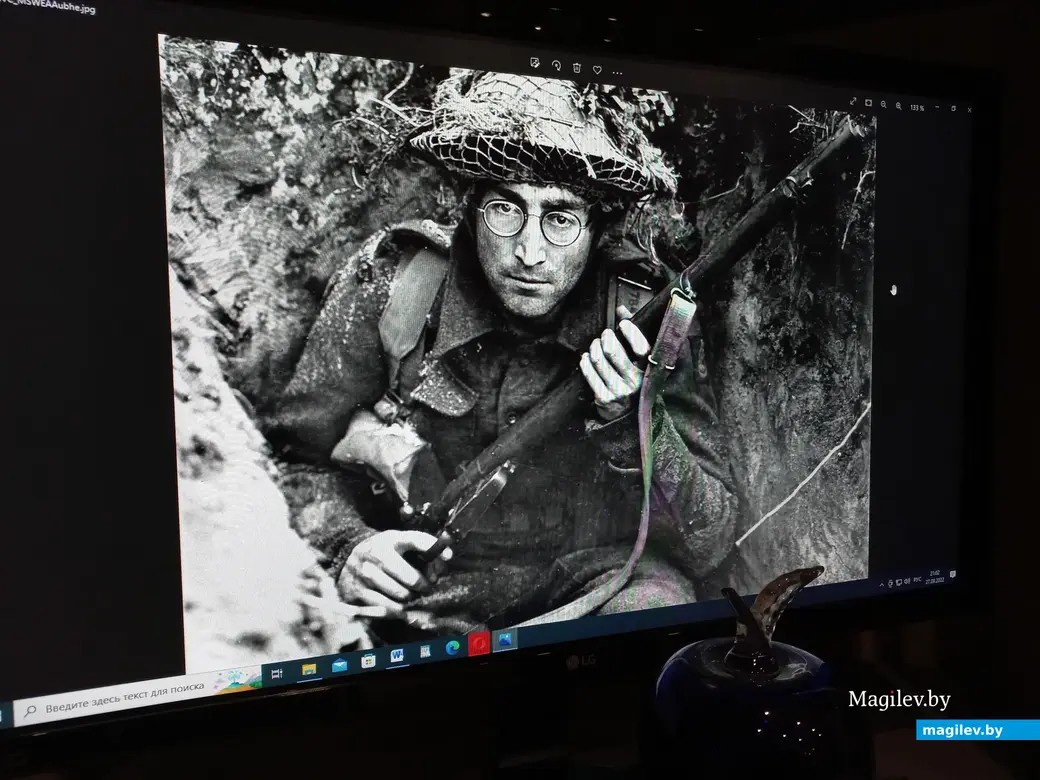Click the fit-to-window icon
Screen dimensions: 1040x780
point(868,102)
